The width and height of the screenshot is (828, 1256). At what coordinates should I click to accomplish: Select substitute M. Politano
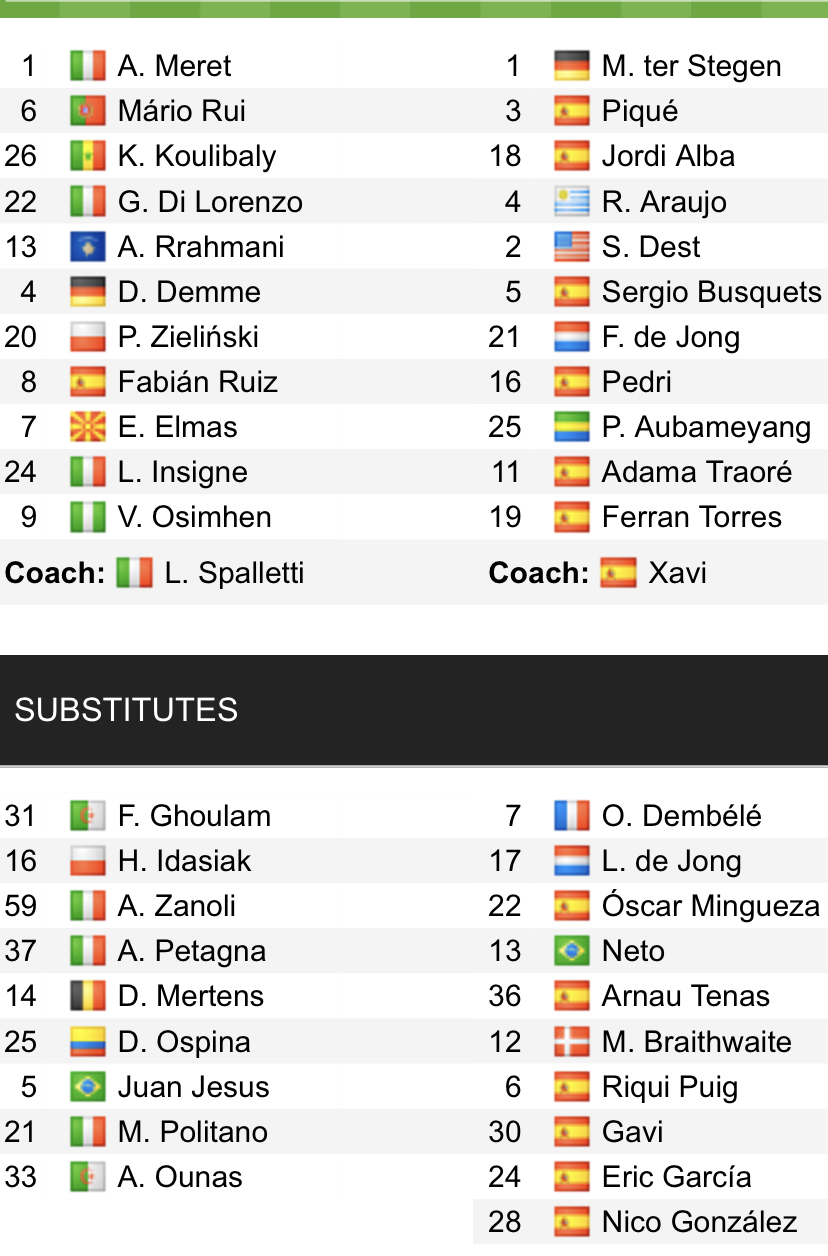[x=192, y=1132]
